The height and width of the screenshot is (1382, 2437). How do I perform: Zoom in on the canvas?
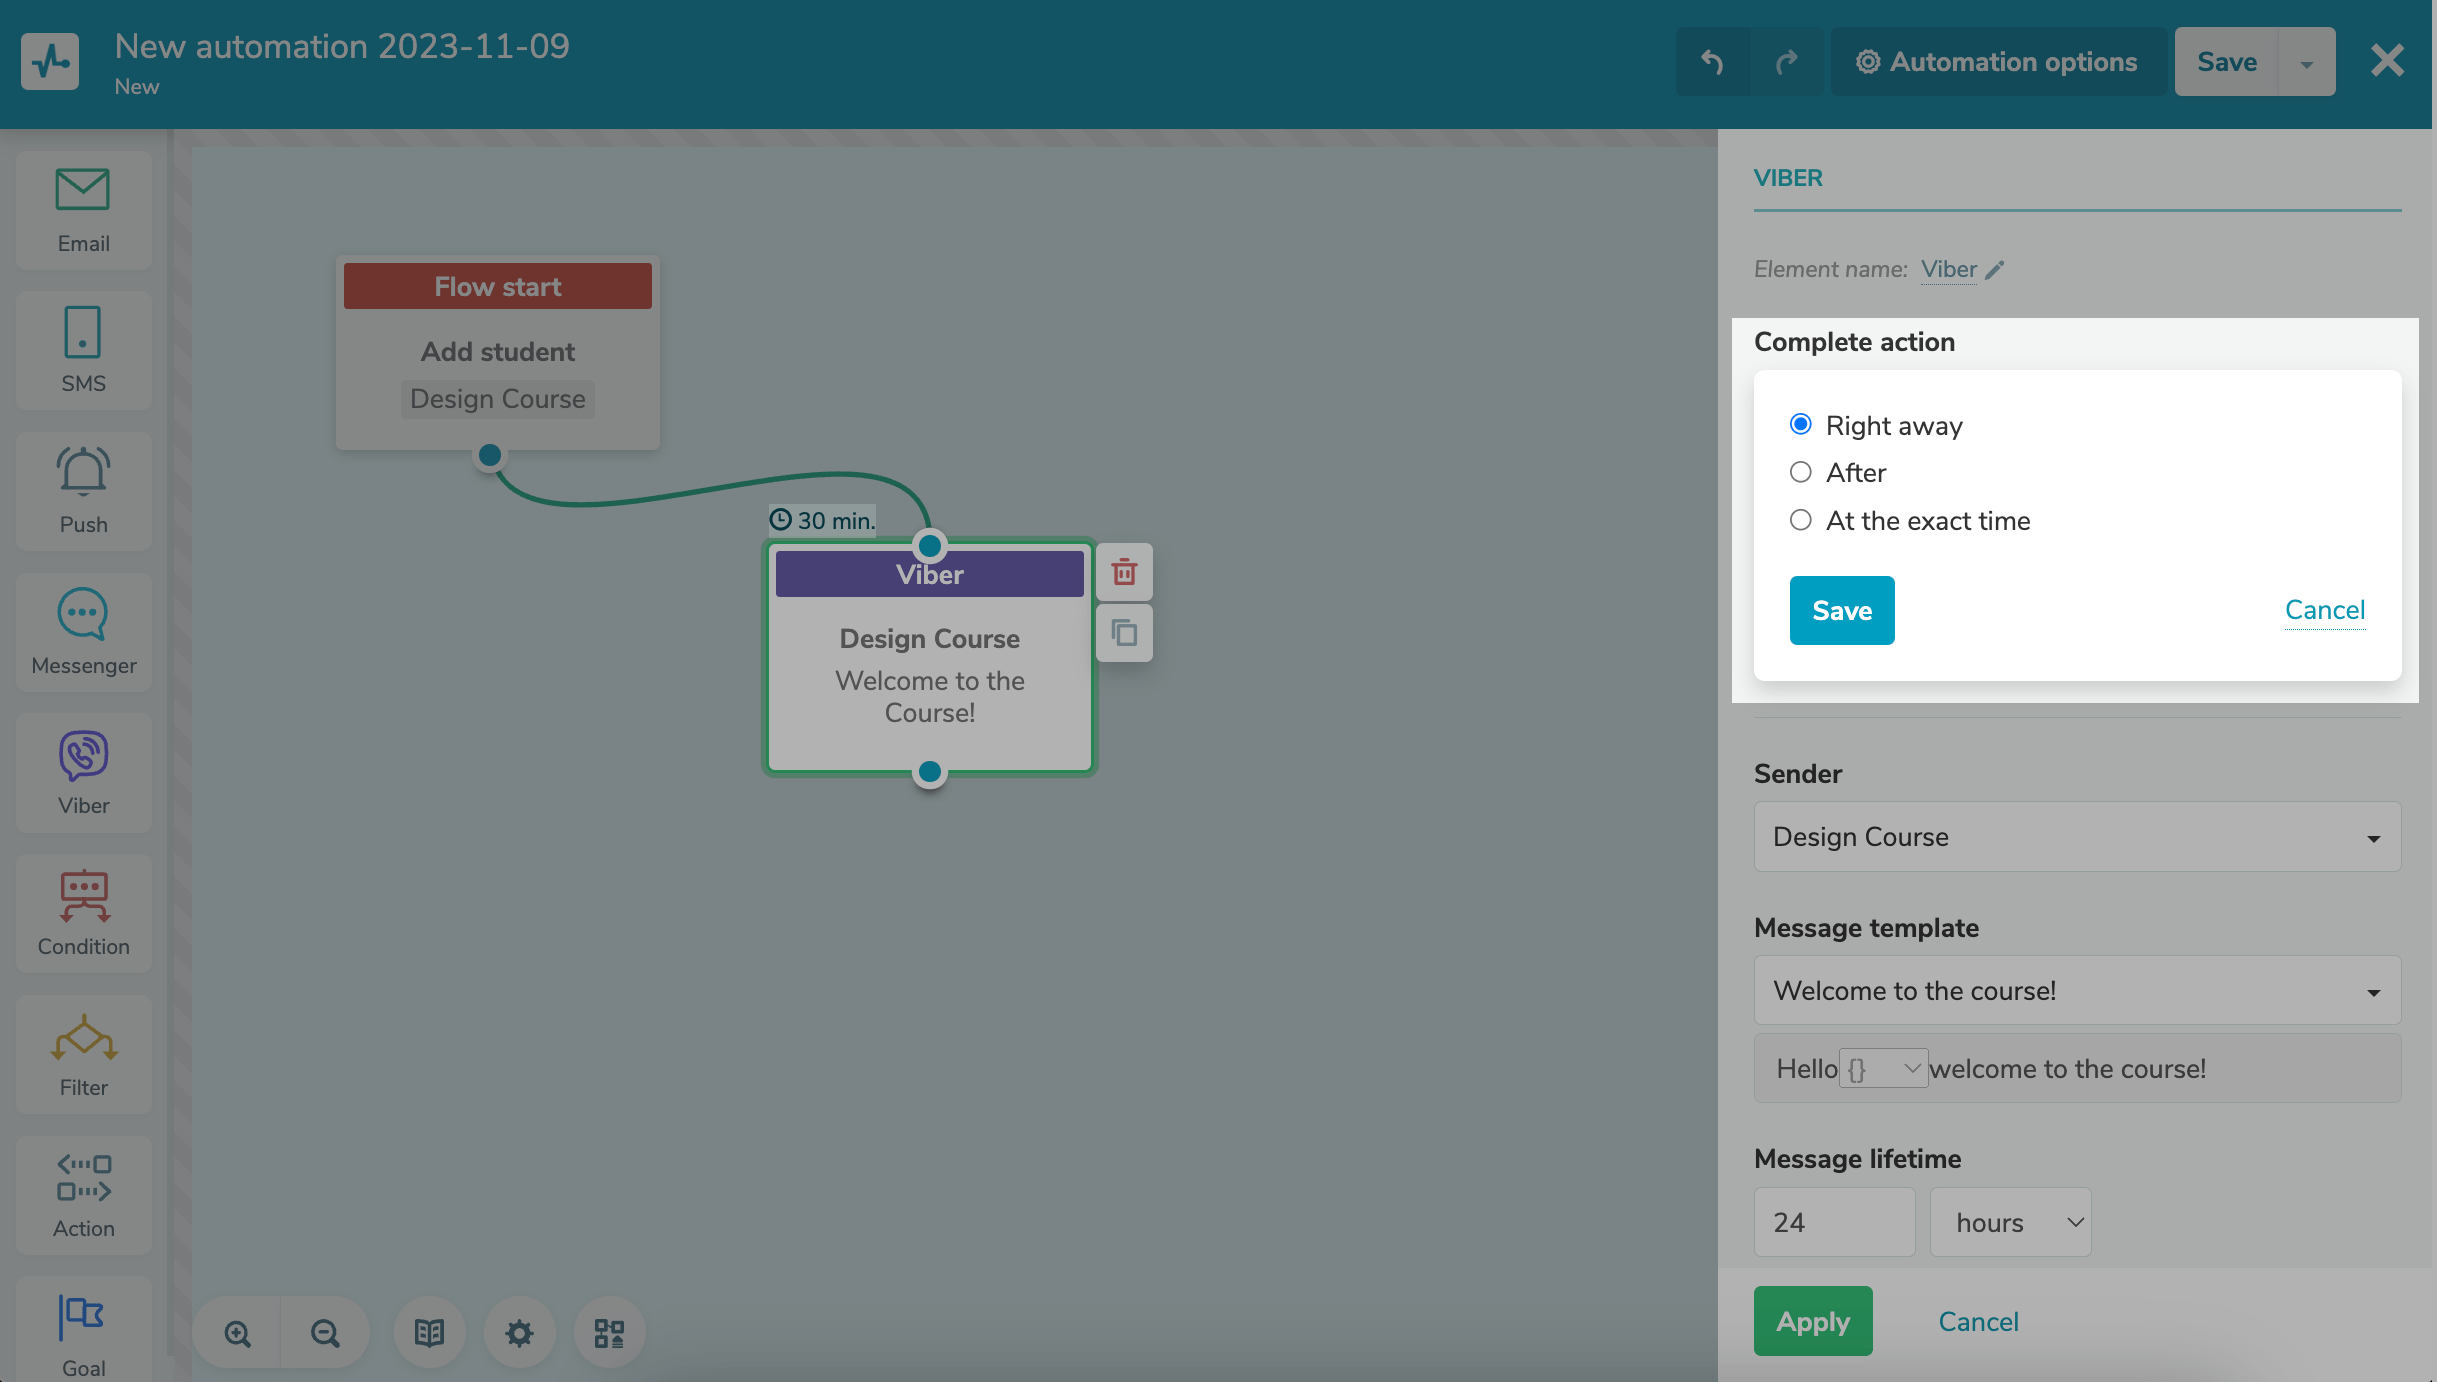pos(237,1332)
